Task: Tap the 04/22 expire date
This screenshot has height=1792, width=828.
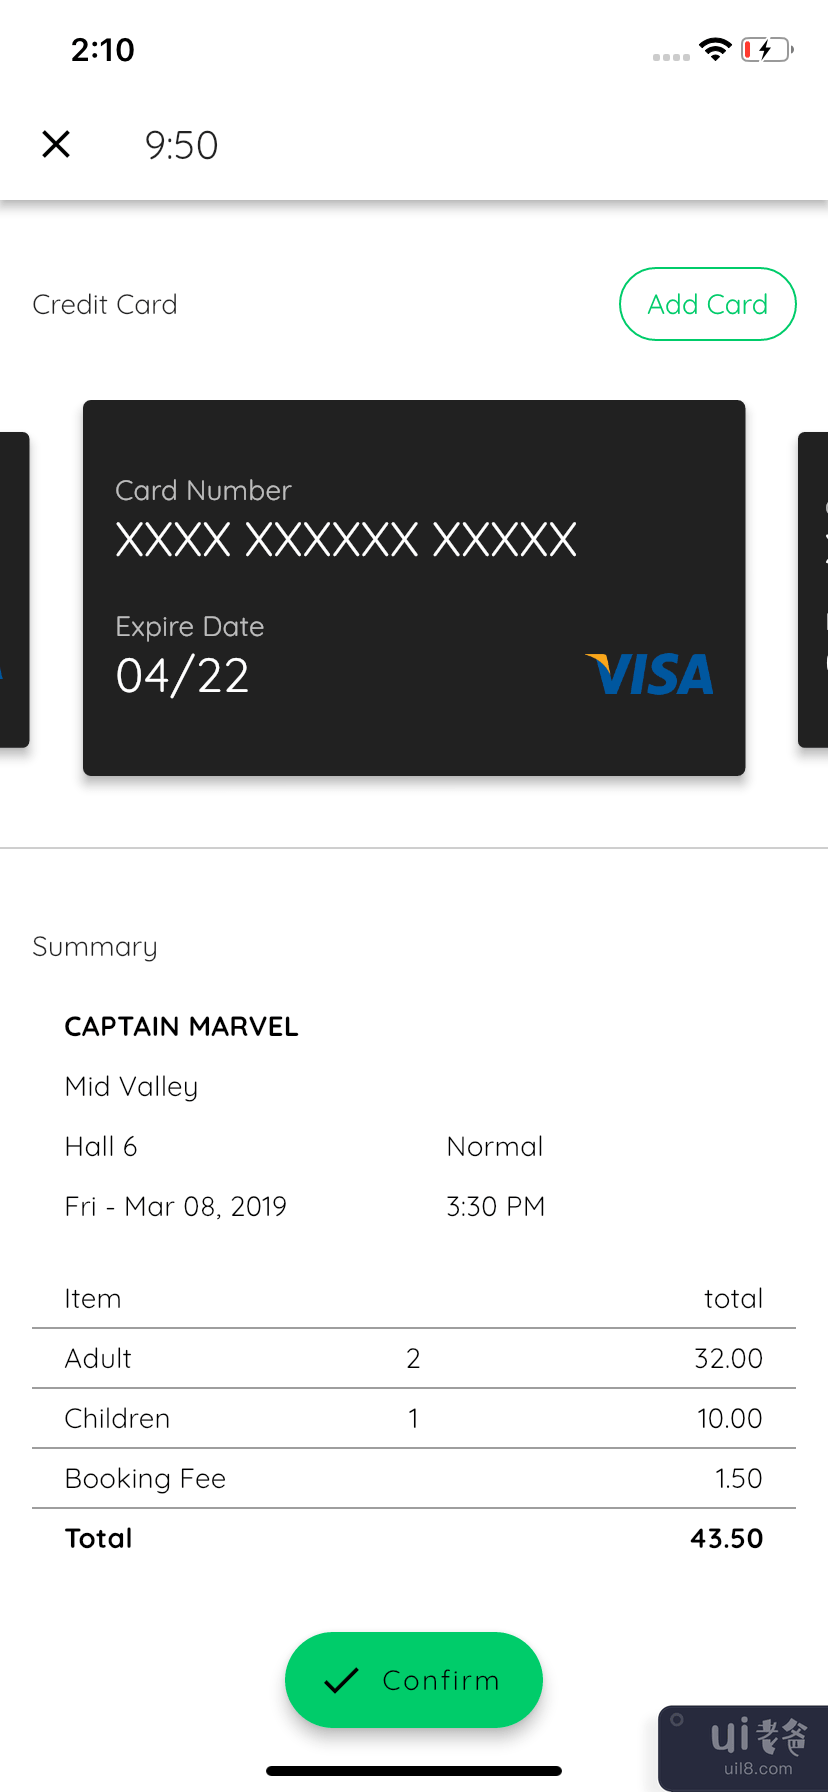Action: 182,676
